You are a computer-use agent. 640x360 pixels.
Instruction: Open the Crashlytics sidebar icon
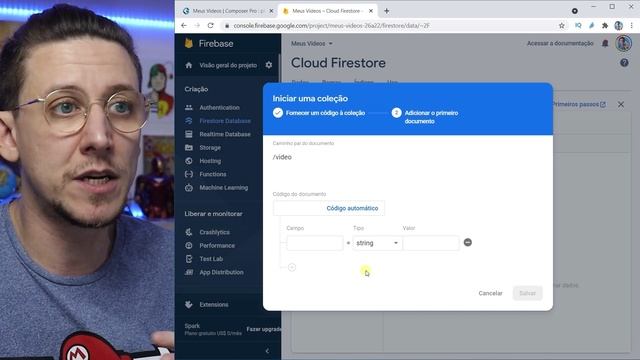point(189,232)
